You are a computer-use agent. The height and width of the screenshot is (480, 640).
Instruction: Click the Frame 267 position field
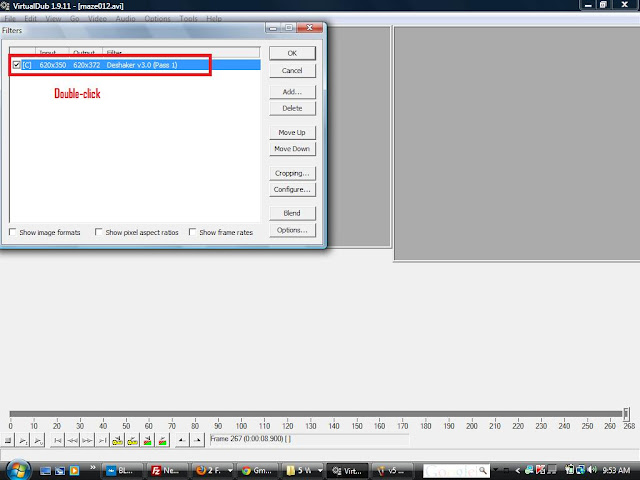coord(309,440)
